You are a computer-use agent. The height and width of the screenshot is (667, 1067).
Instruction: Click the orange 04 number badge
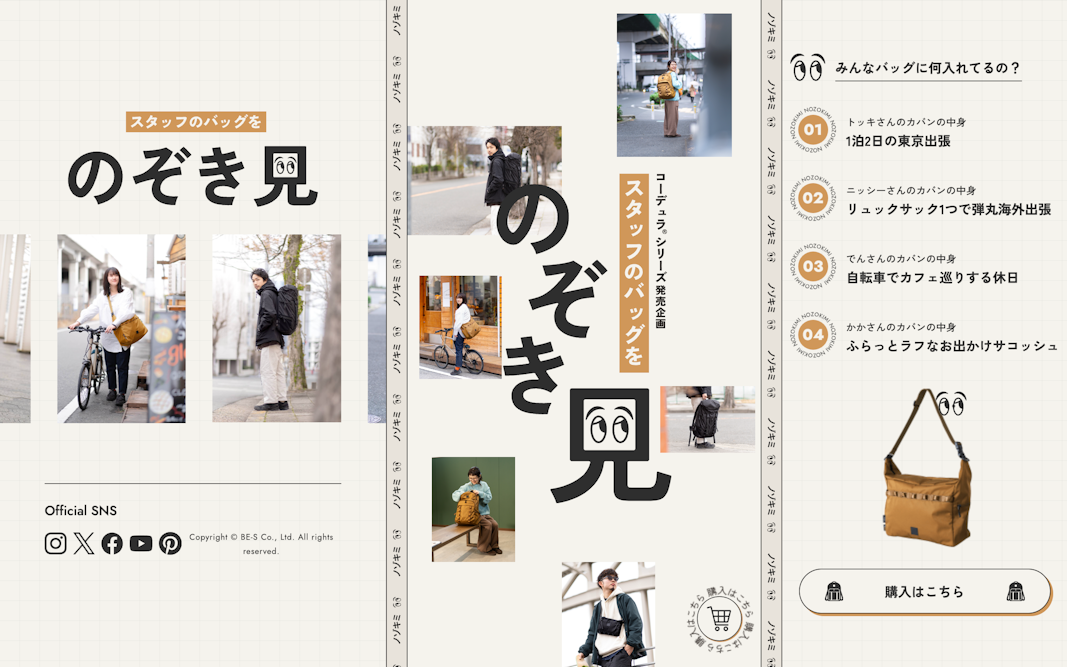812,334
